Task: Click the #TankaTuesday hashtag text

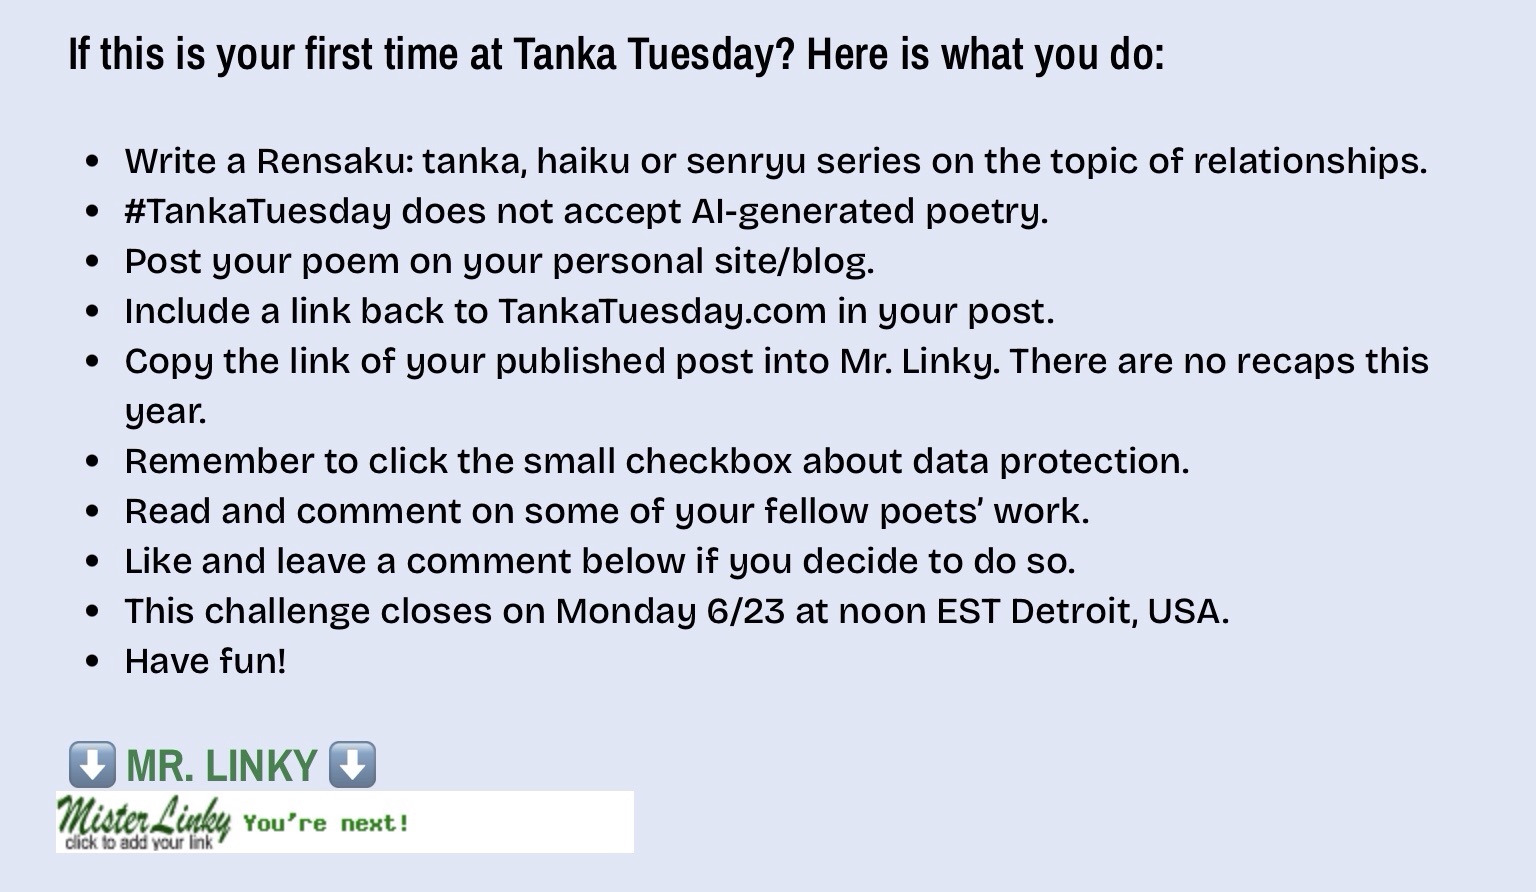Action: [257, 211]
